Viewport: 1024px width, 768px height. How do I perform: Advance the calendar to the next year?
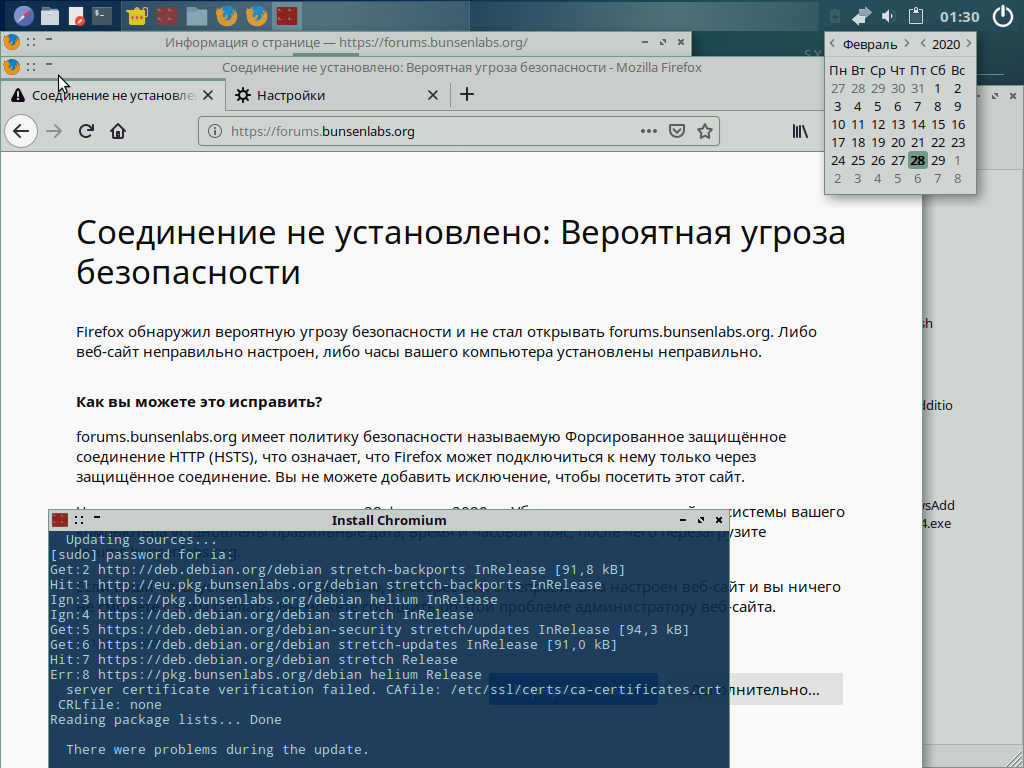pyautogui.click(x=968, y=44)
